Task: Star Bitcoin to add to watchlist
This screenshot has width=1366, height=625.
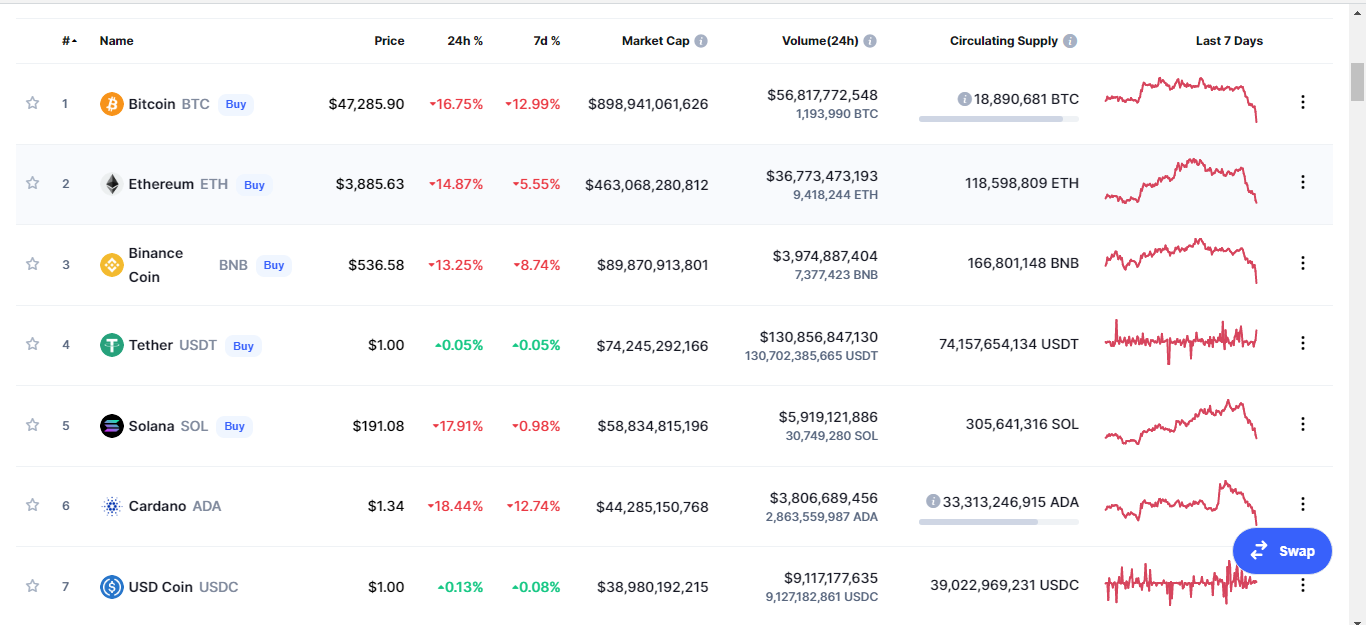Action: point(32,103)
